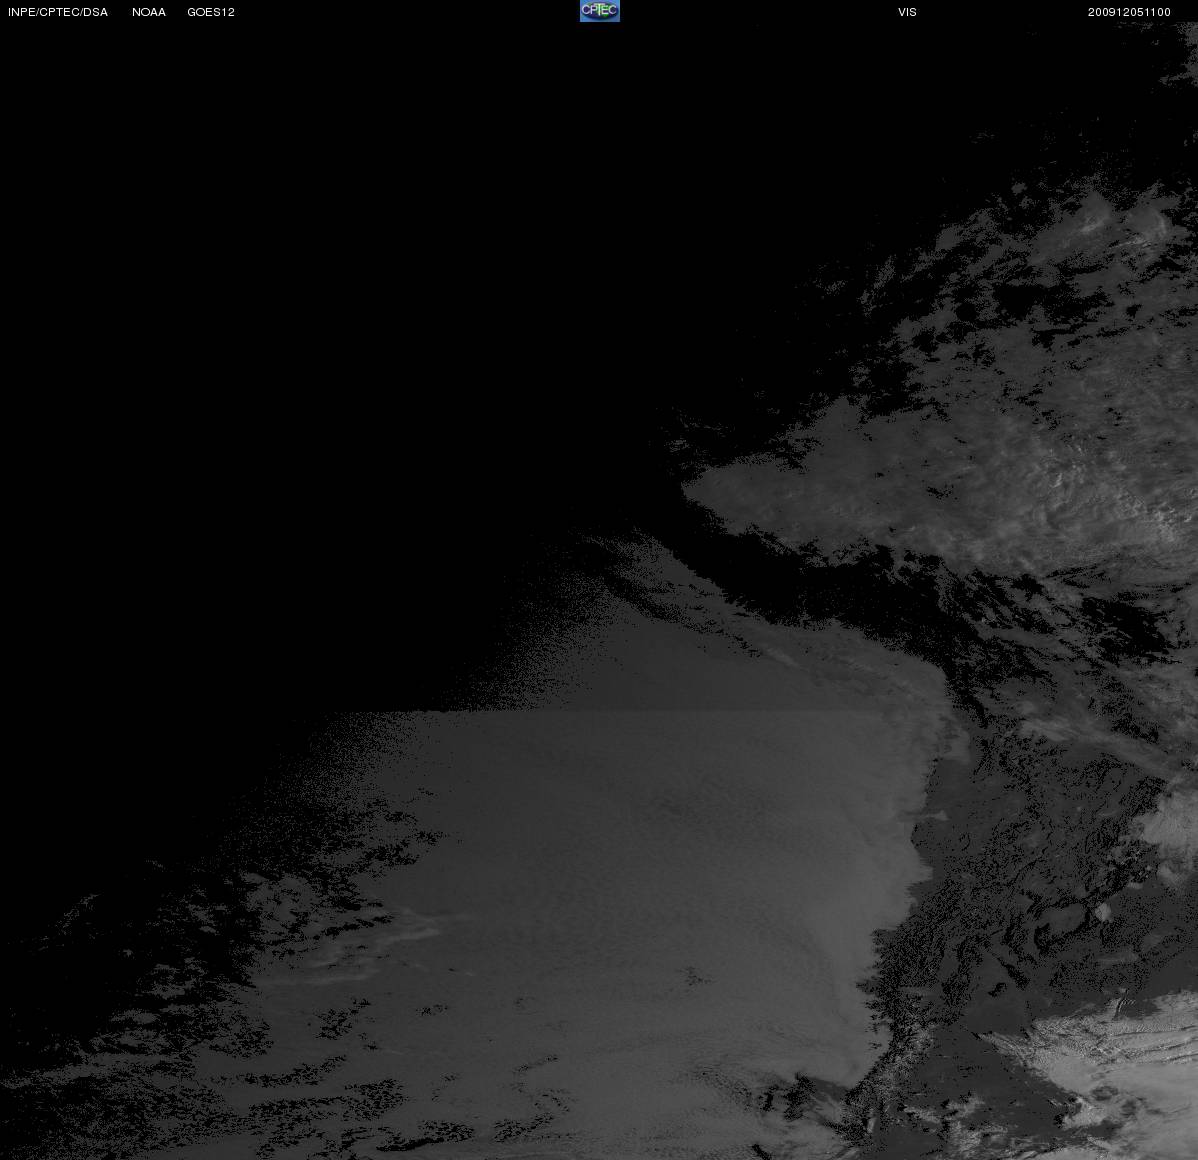Click the CPTEC logo at top center
The height and width of the screenshot is (1160, 1198).
pyautogui.click(x=600, y=11)
